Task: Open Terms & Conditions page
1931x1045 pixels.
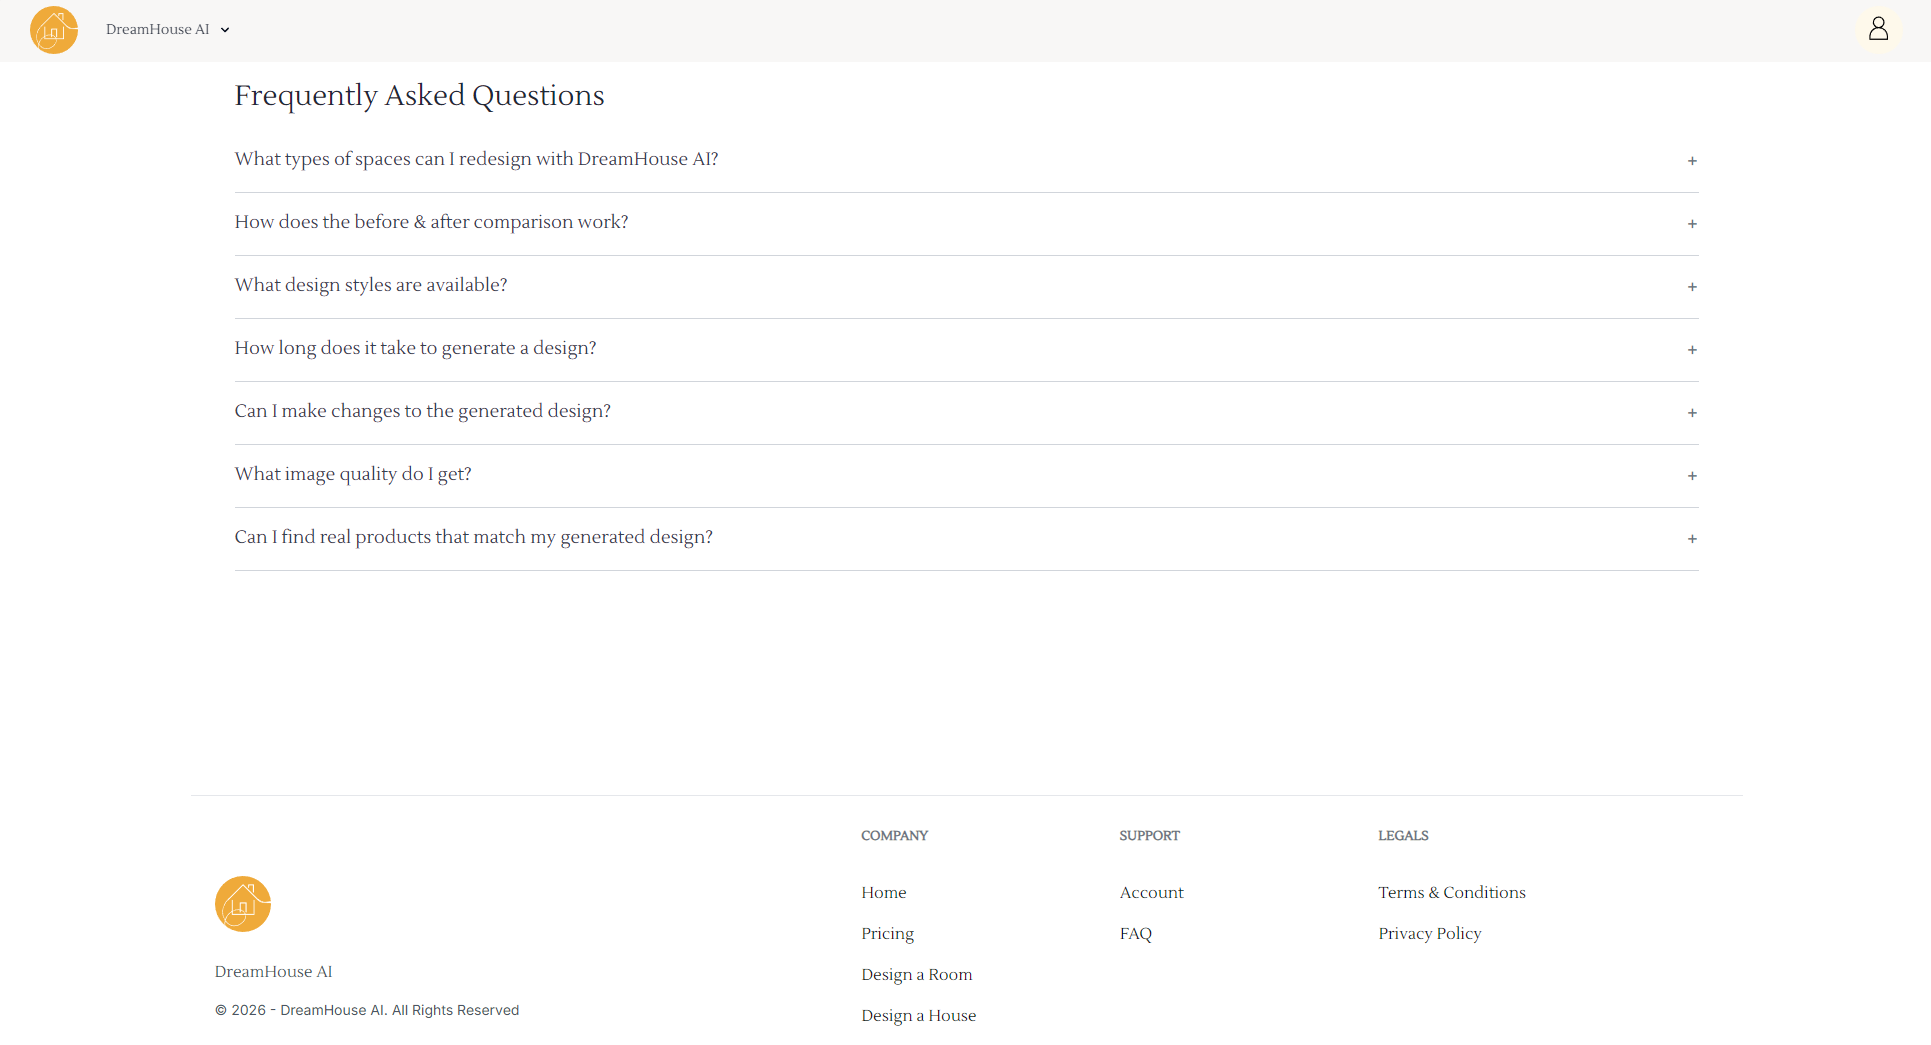Action: [x=1451, y=892]
